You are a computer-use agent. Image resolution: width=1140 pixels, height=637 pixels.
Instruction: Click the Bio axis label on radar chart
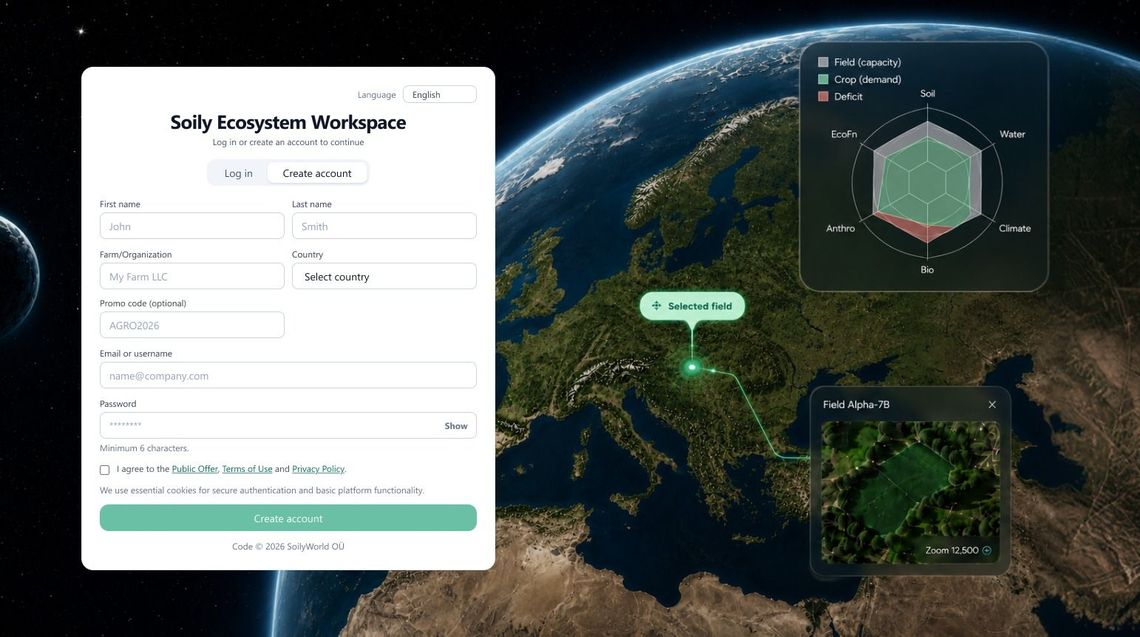click(x=927, y=270)
